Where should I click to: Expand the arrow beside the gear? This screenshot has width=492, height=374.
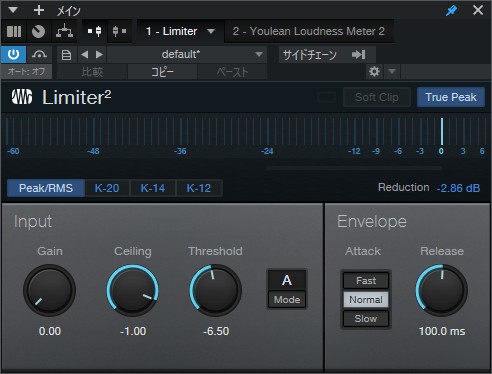click(x=392, y=71)
